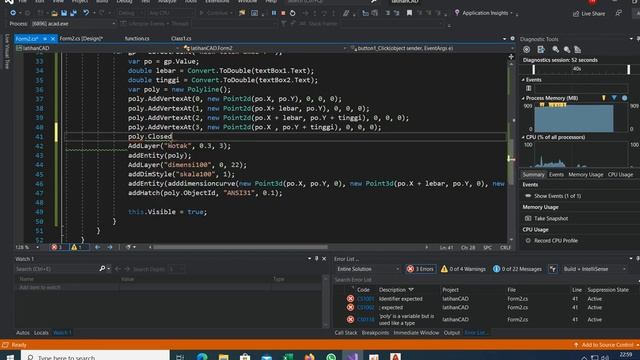640x360 pixels.
Task: Open the button1_Click member dropdown
Action: tap(432, 48)
